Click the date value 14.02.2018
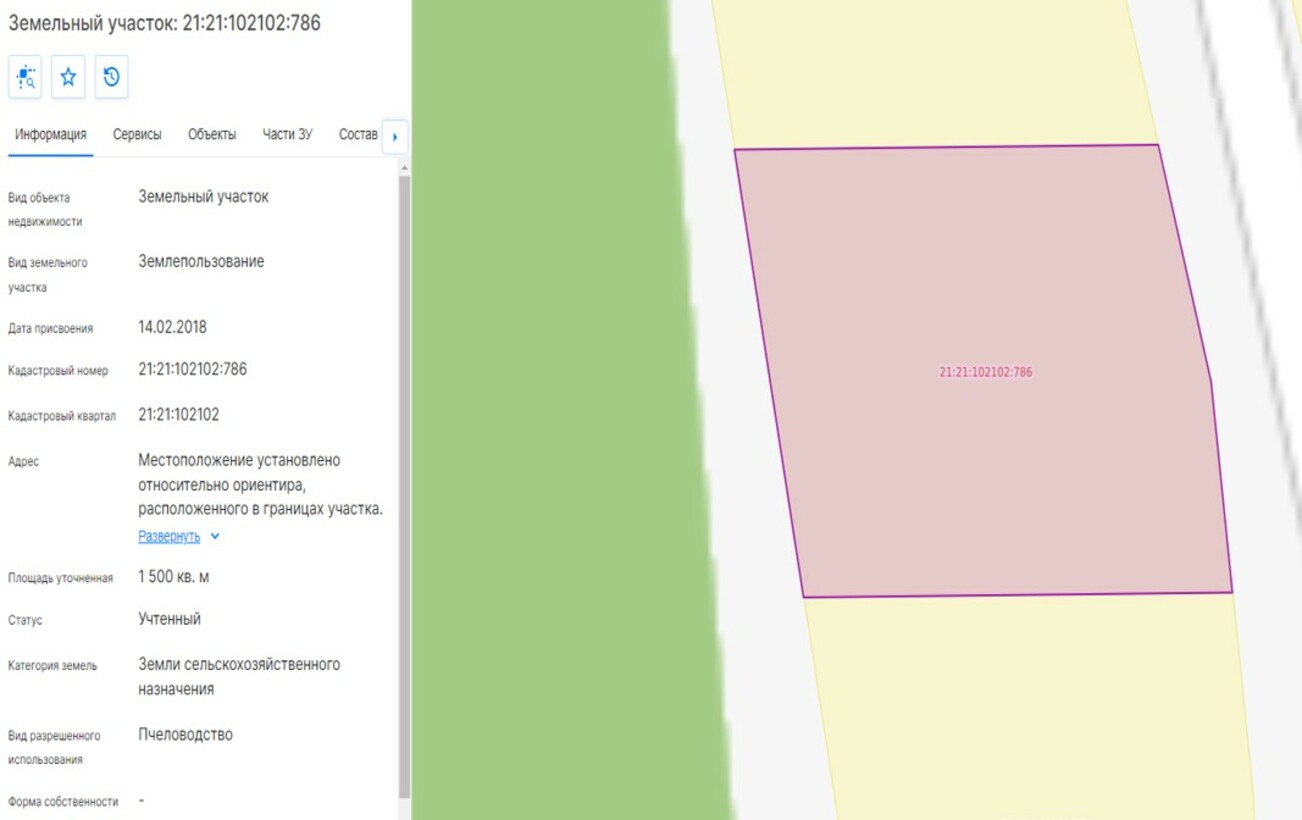Image resolution: width=1302 pixels, height=820 pixels. pos(172,327)
